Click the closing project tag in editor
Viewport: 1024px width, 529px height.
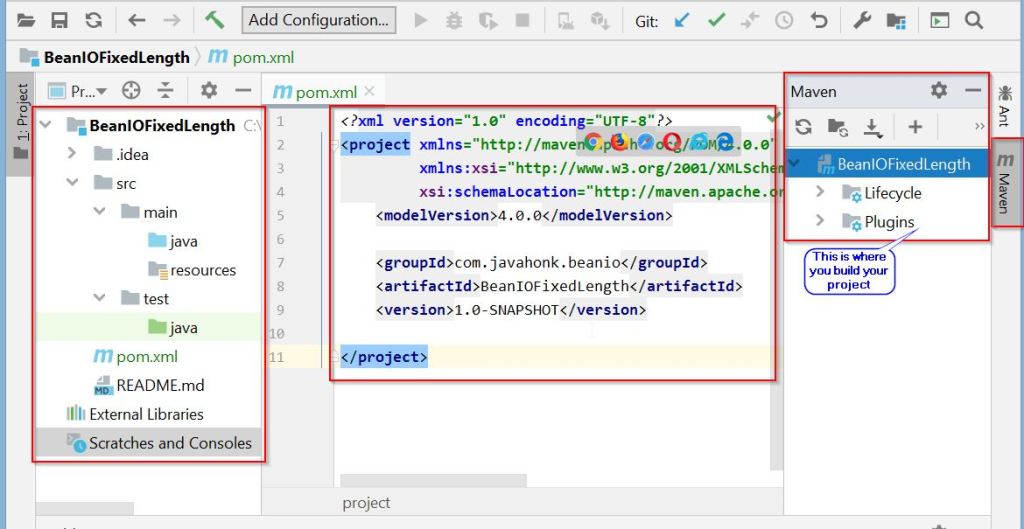point(384,357)
